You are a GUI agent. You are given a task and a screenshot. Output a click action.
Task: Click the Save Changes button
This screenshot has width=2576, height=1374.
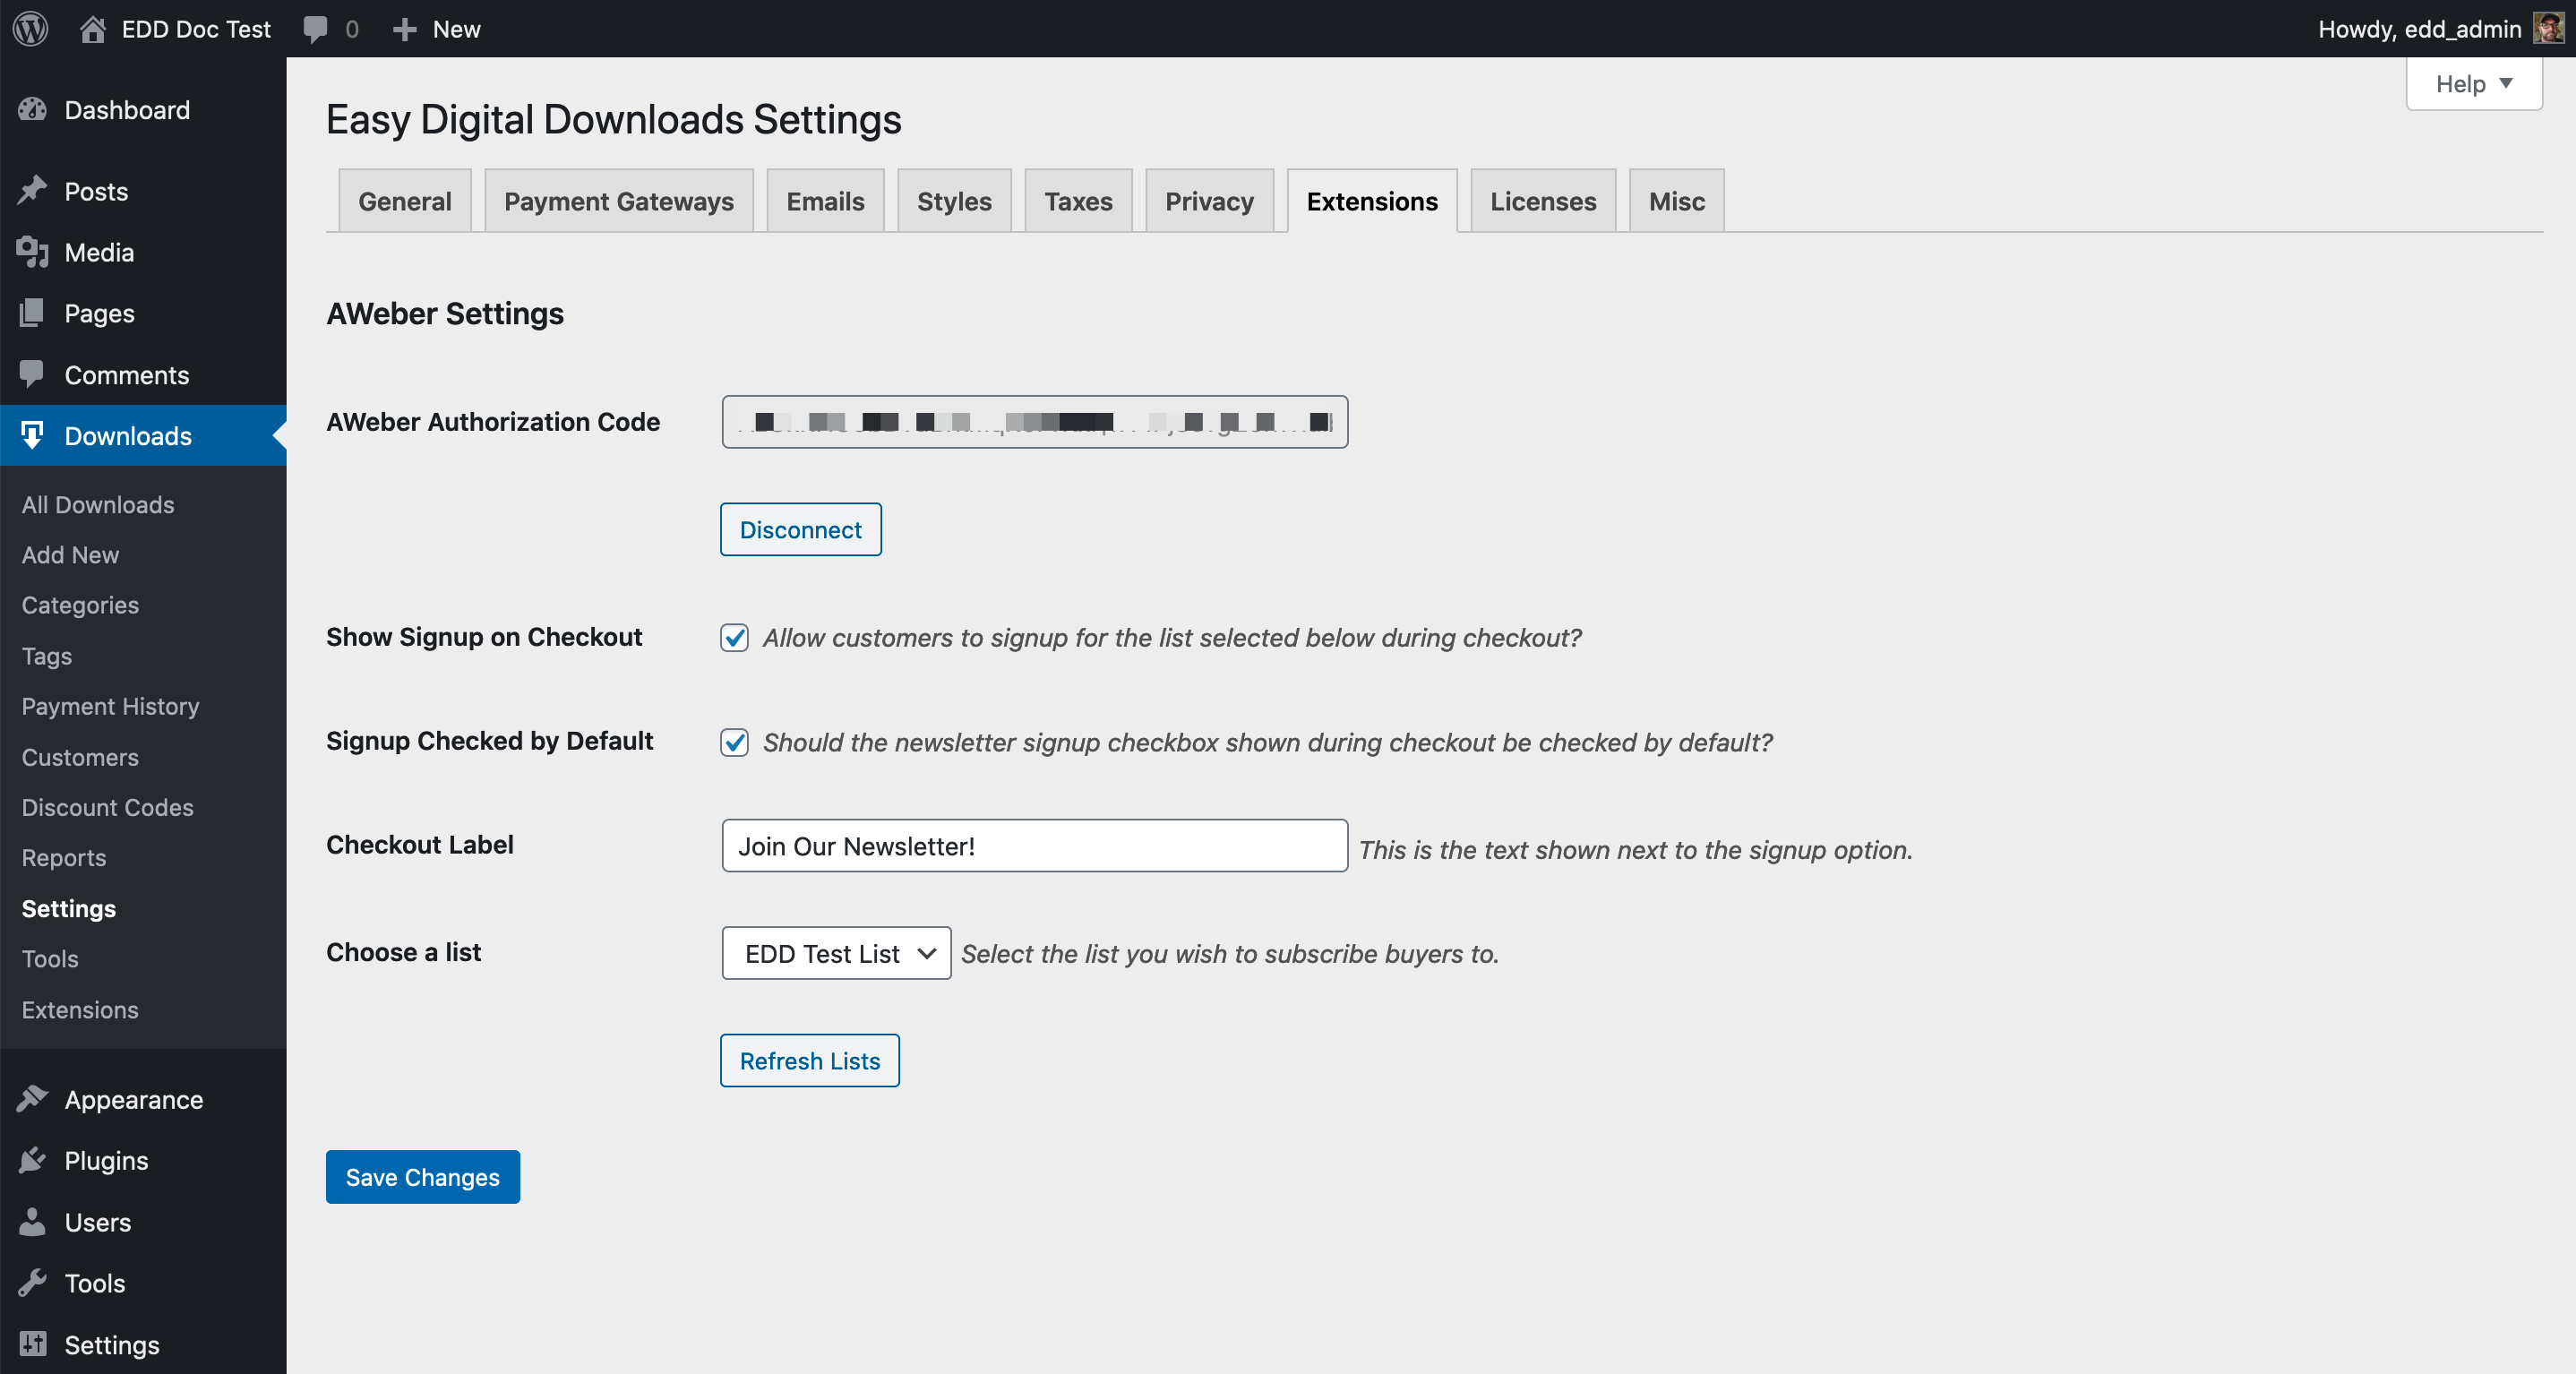pos(422,1177)
